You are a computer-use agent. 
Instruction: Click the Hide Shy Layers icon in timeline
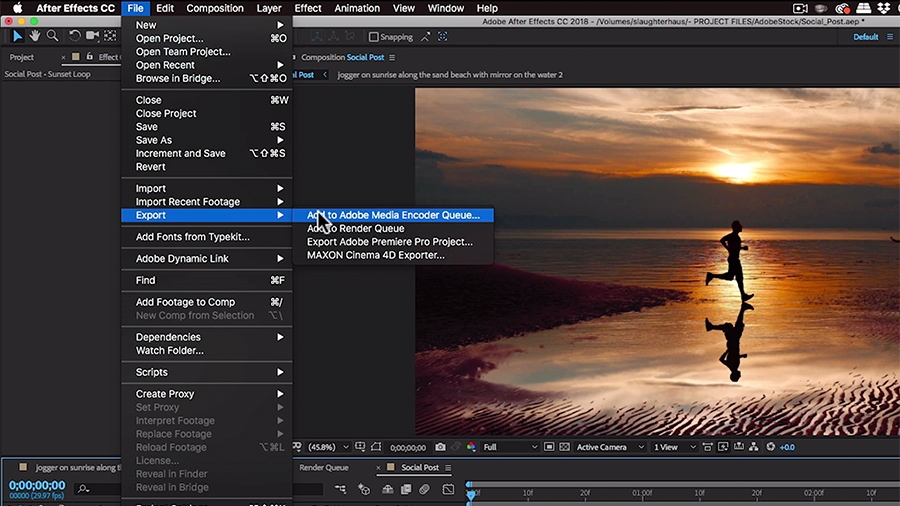[388, 489]
